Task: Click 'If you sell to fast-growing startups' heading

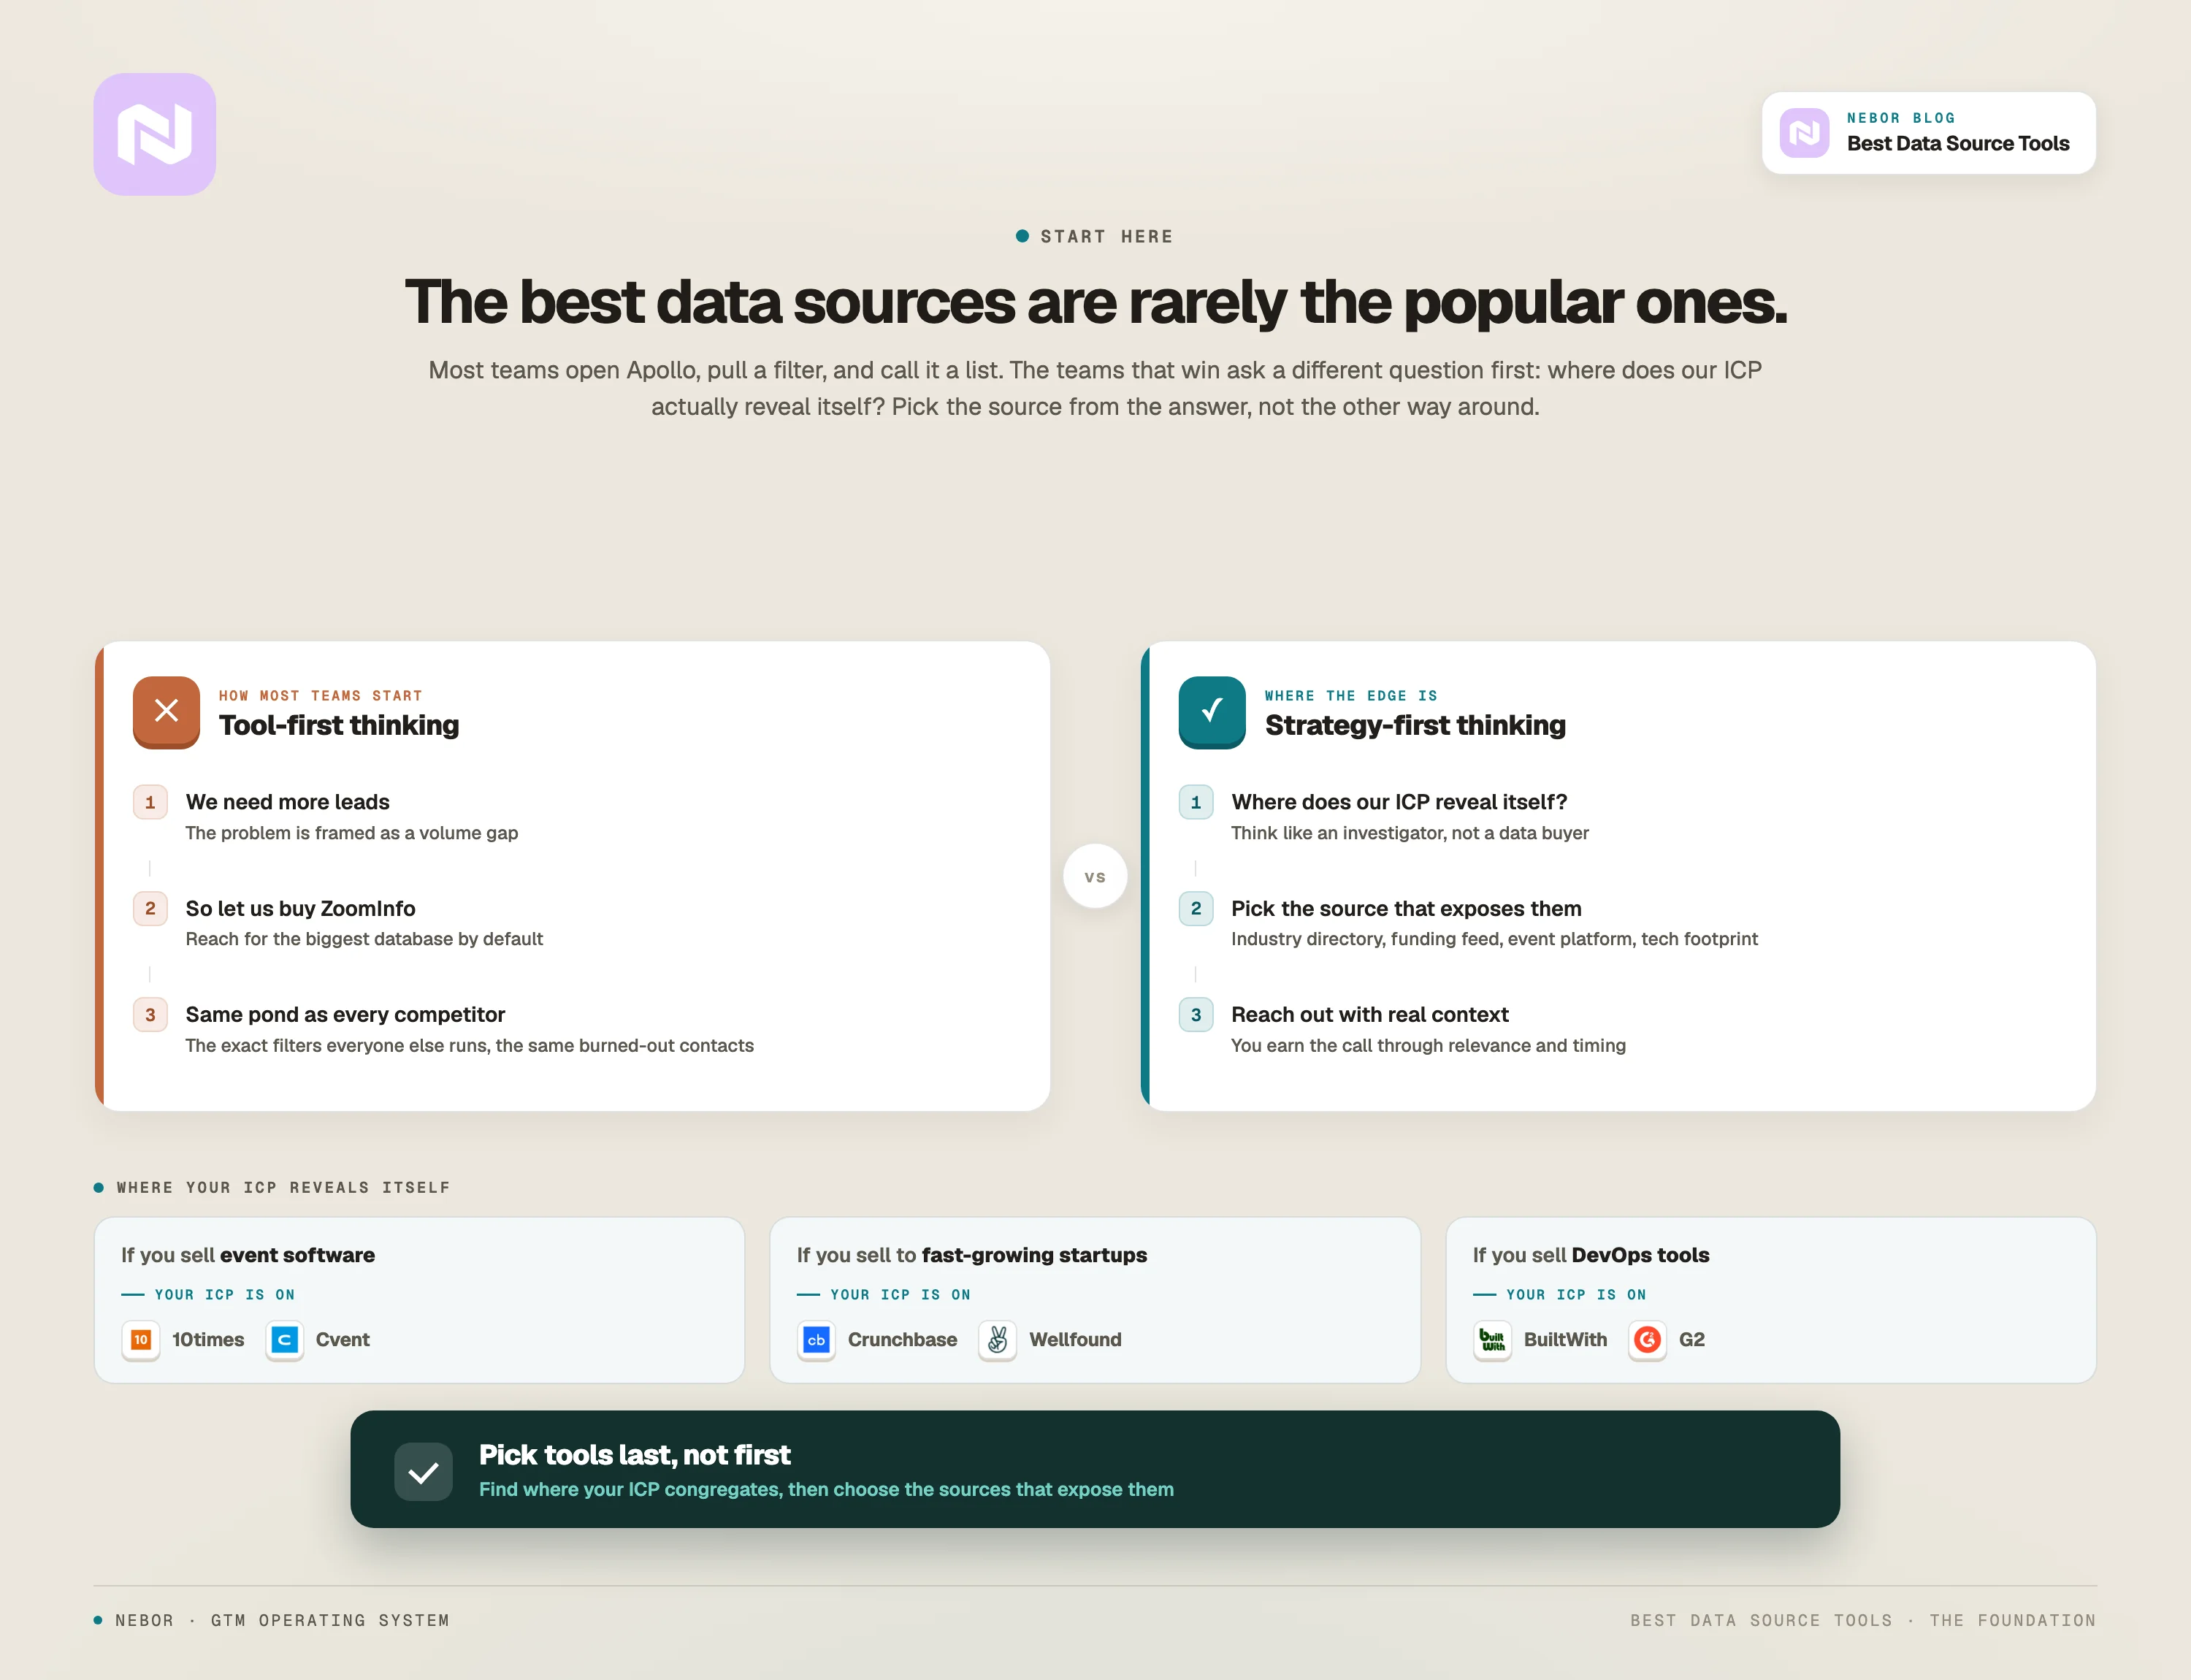Action: coord(972,1255)
